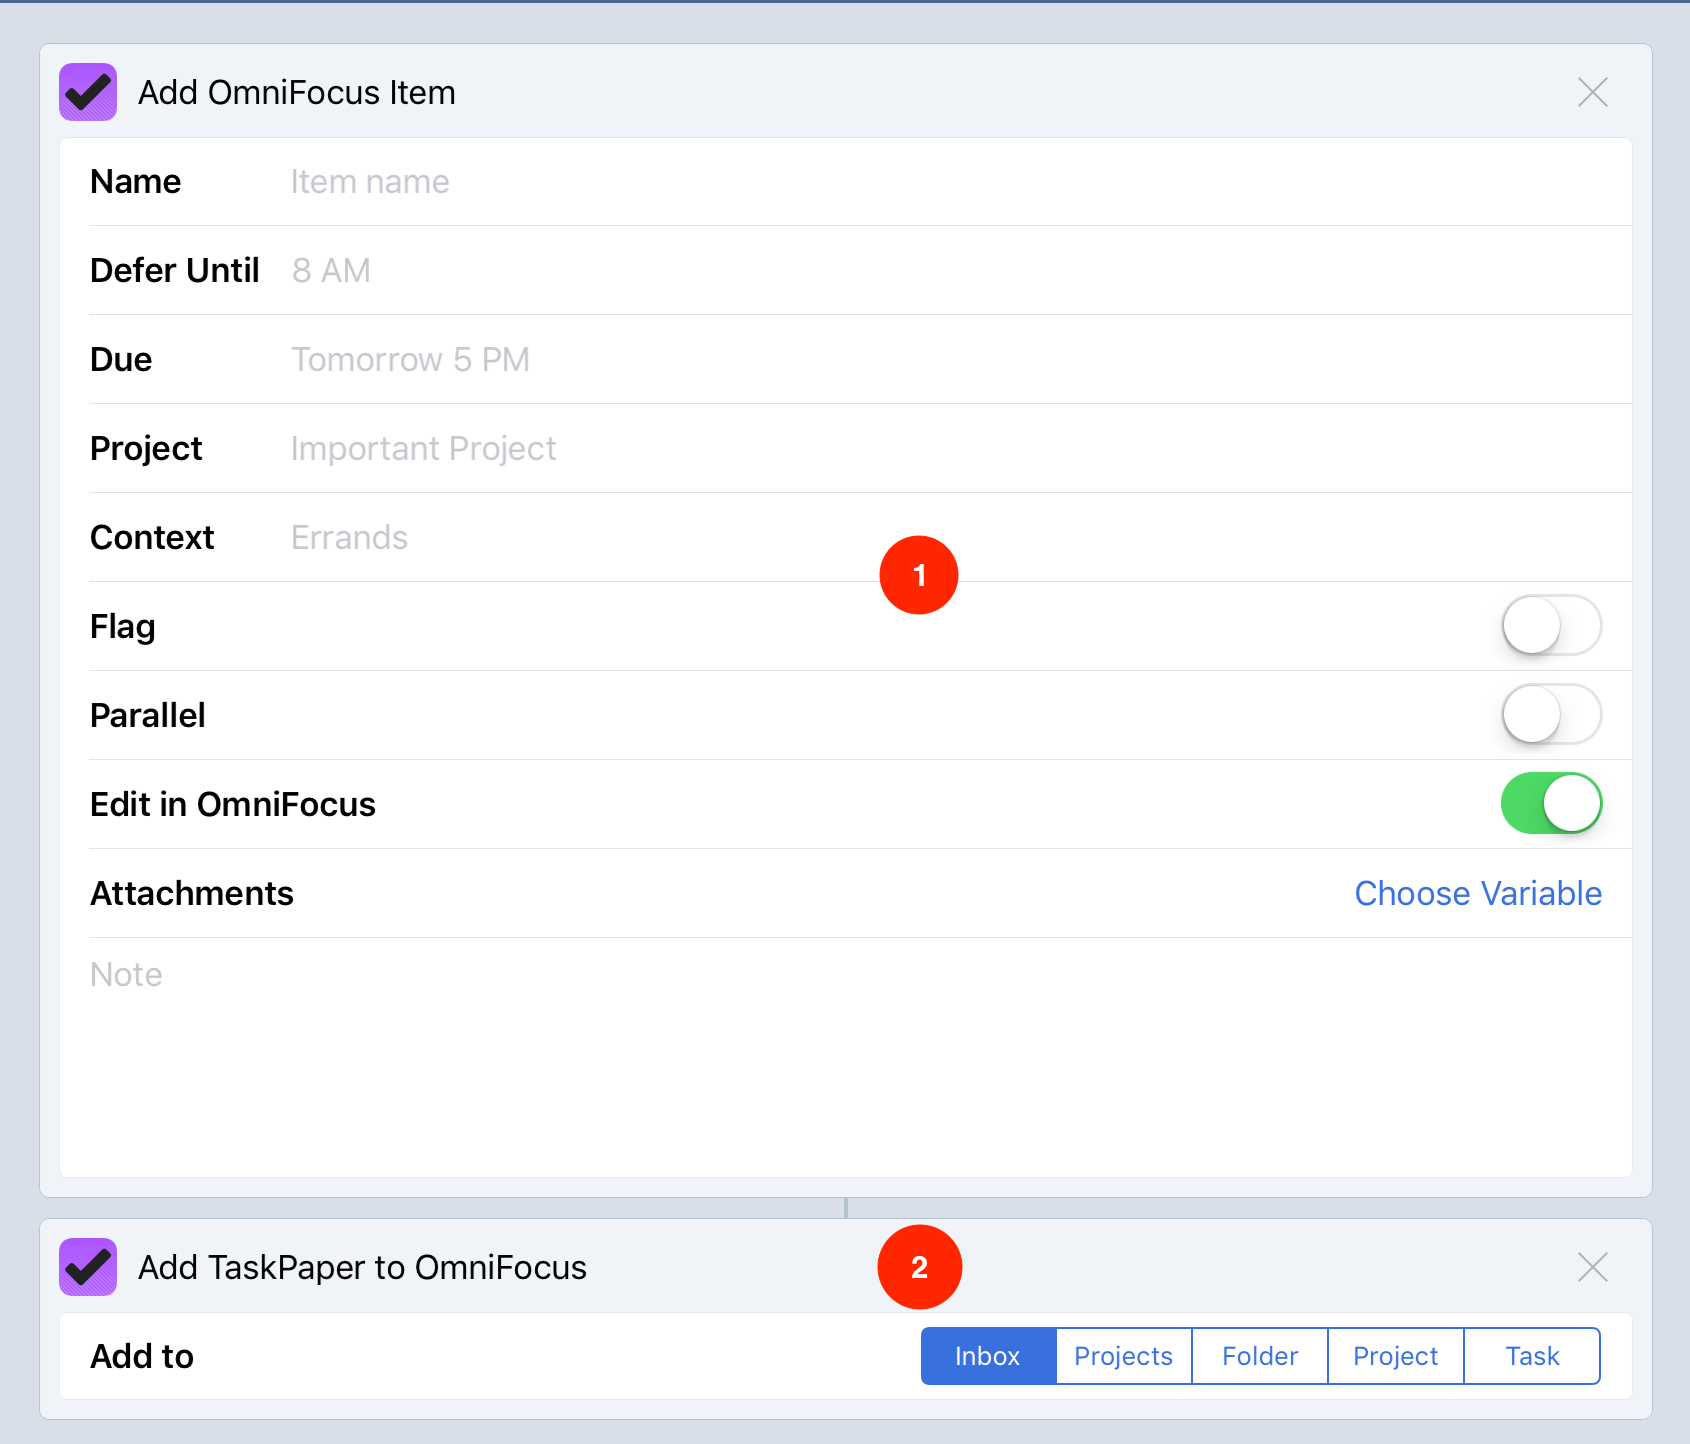Remove the Add OmniFocus Item action
The image size is (1690, 1444).
pyautogui.click(x=1592, y=92)
